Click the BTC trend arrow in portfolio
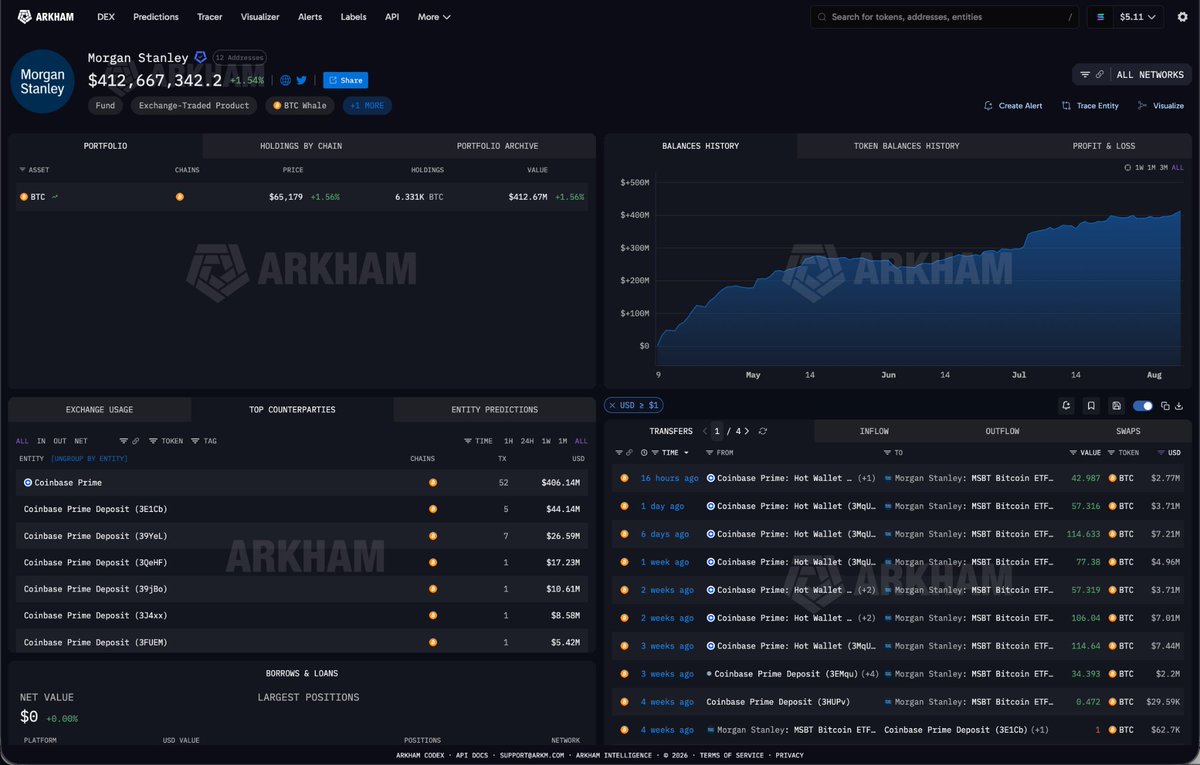Image resolution: width=1200 pixels, height=765 pixels. click(55, 197)
